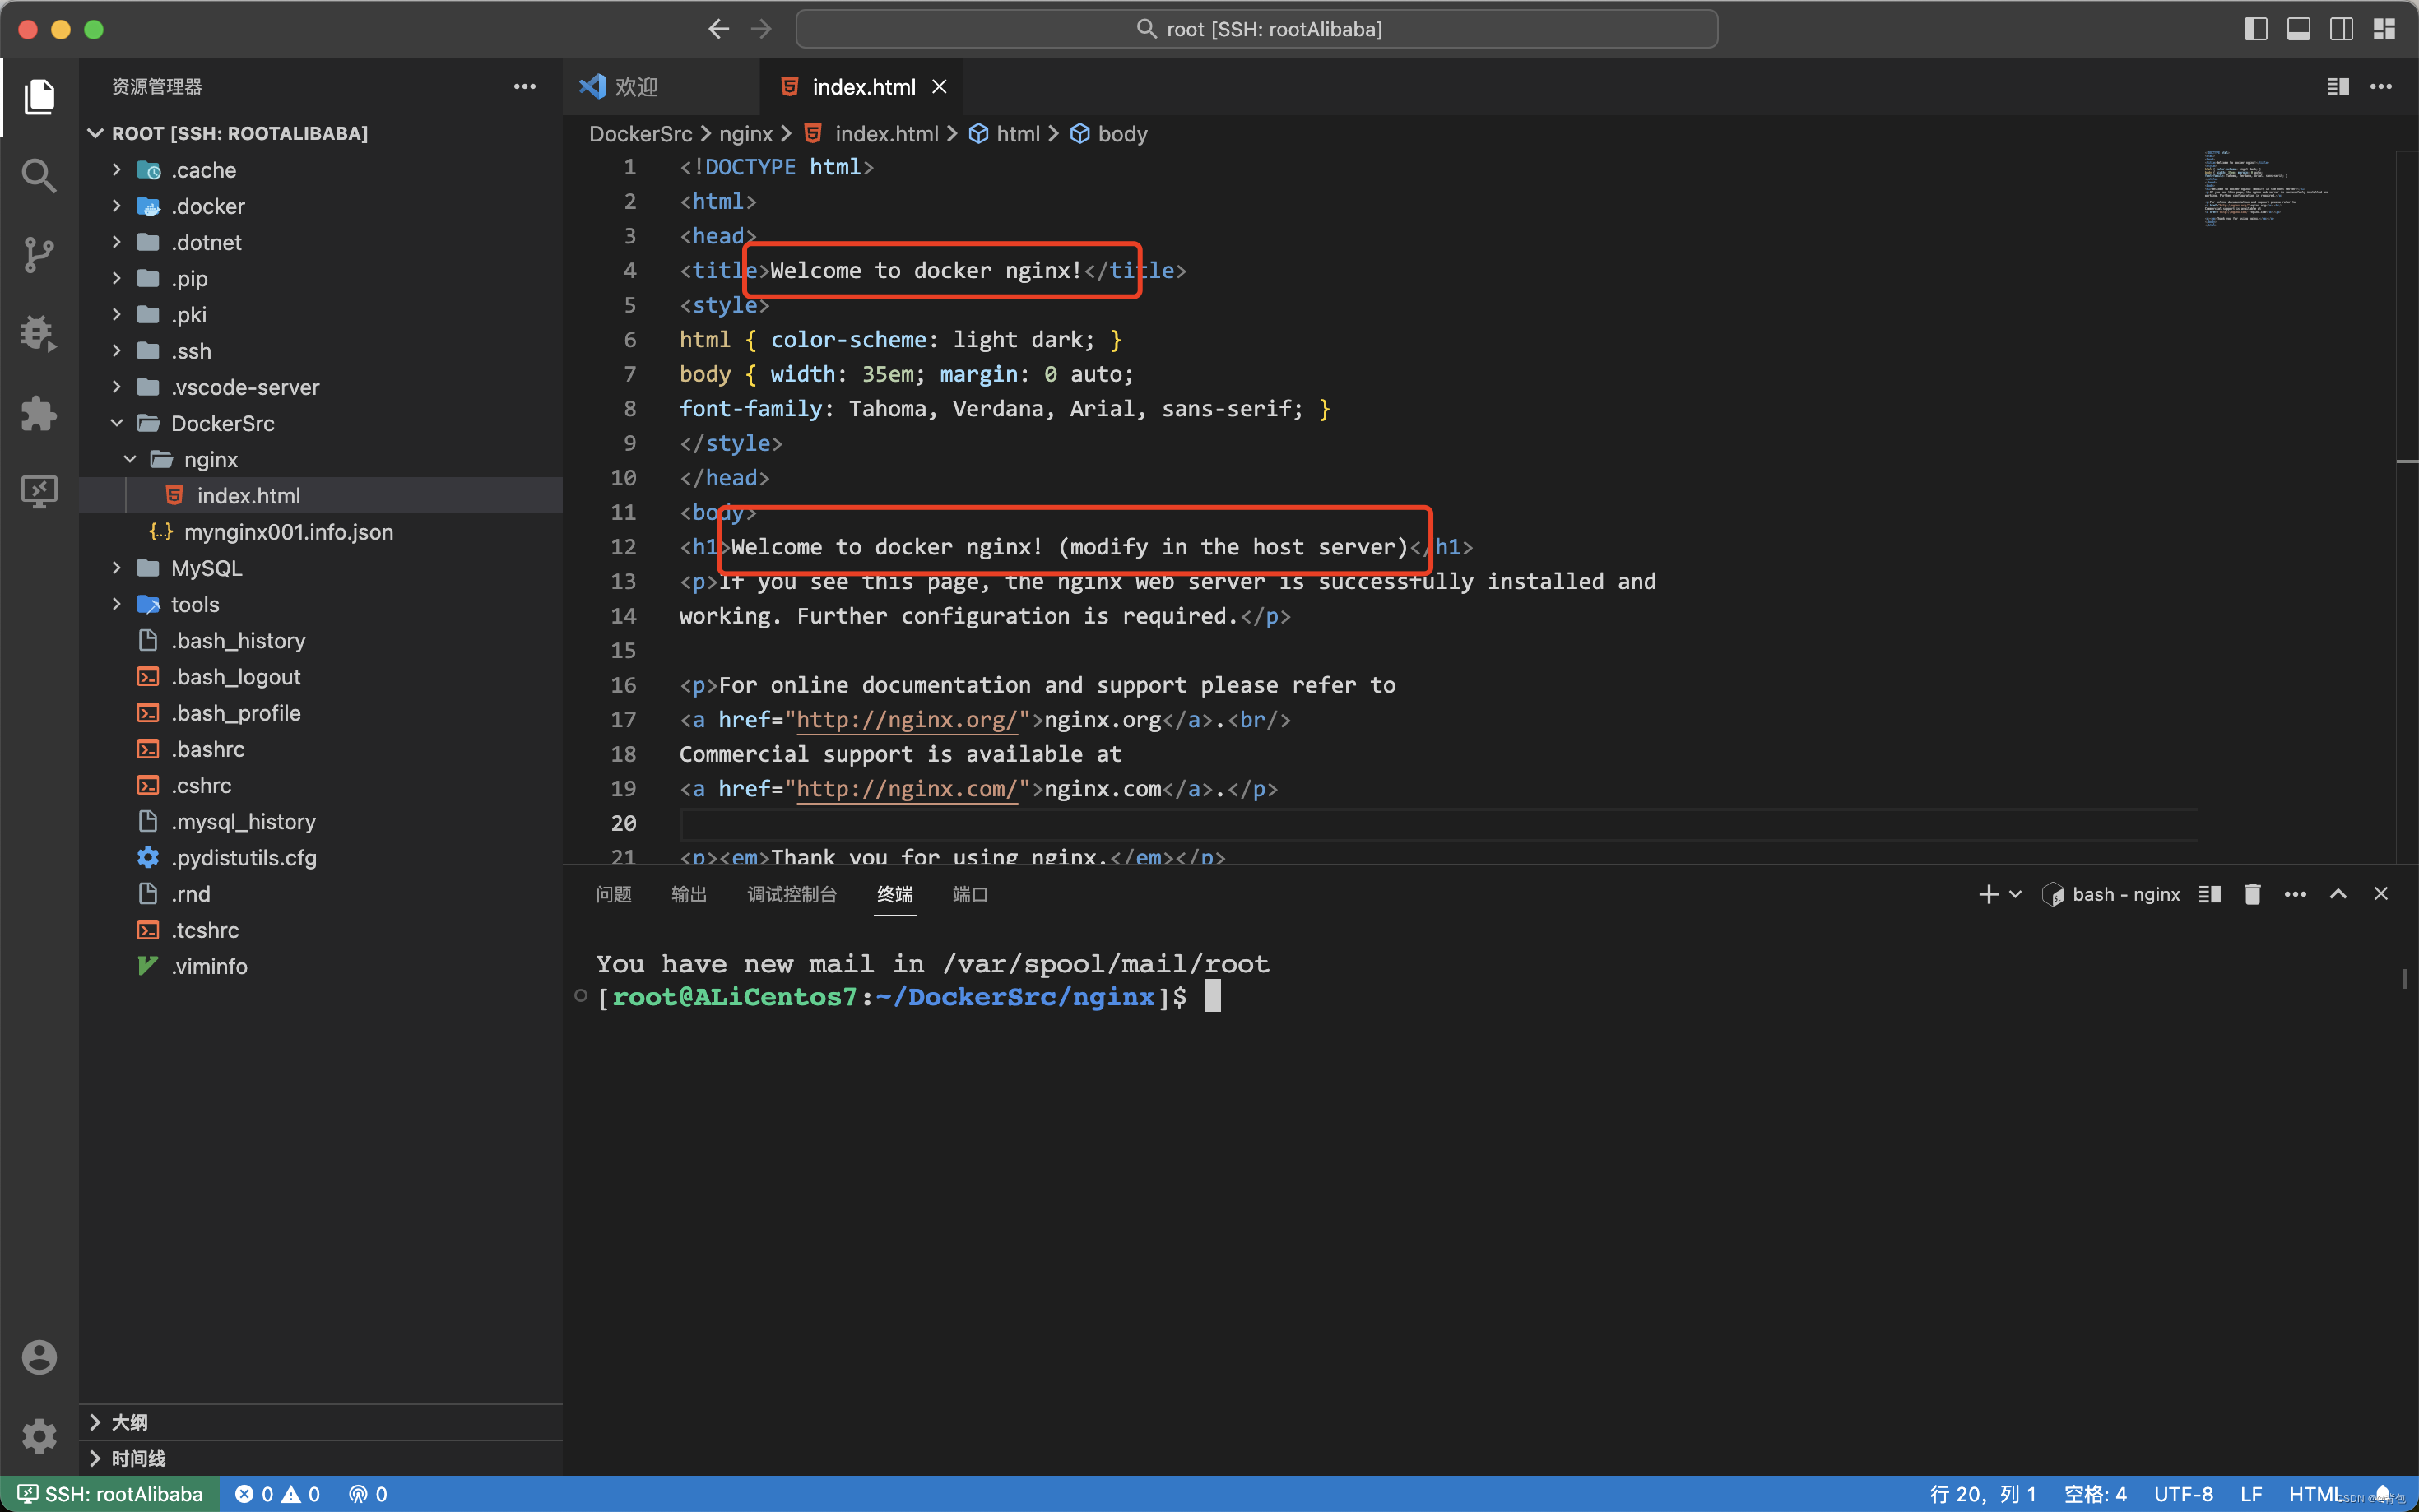Select the Run and Debug icon
2419x1512 pixels.
39,332
